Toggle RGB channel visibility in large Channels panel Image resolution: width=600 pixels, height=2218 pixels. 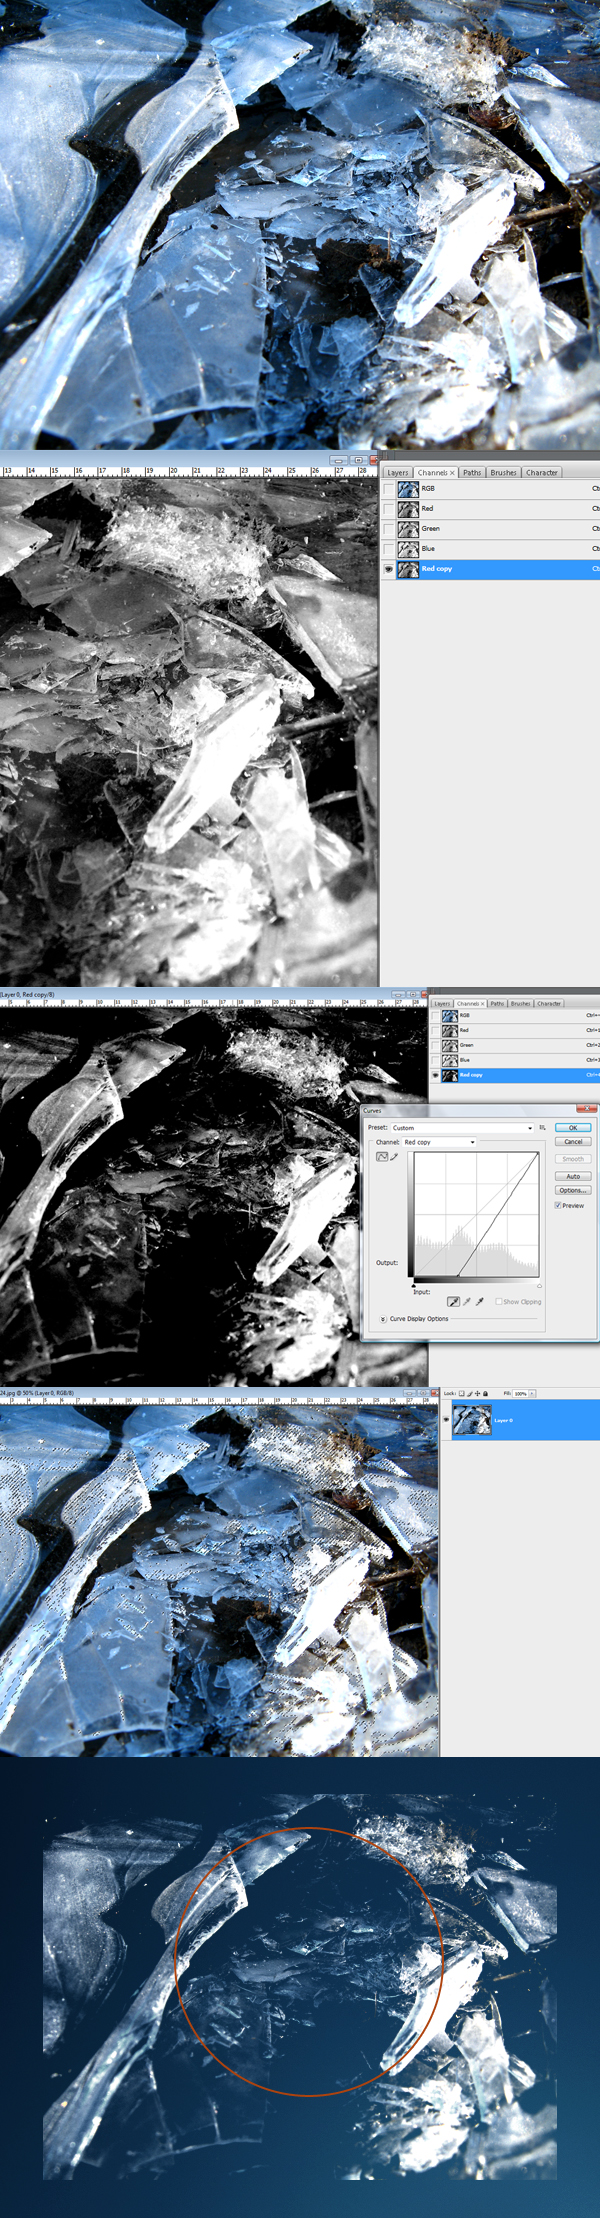[x=389, y=489]
